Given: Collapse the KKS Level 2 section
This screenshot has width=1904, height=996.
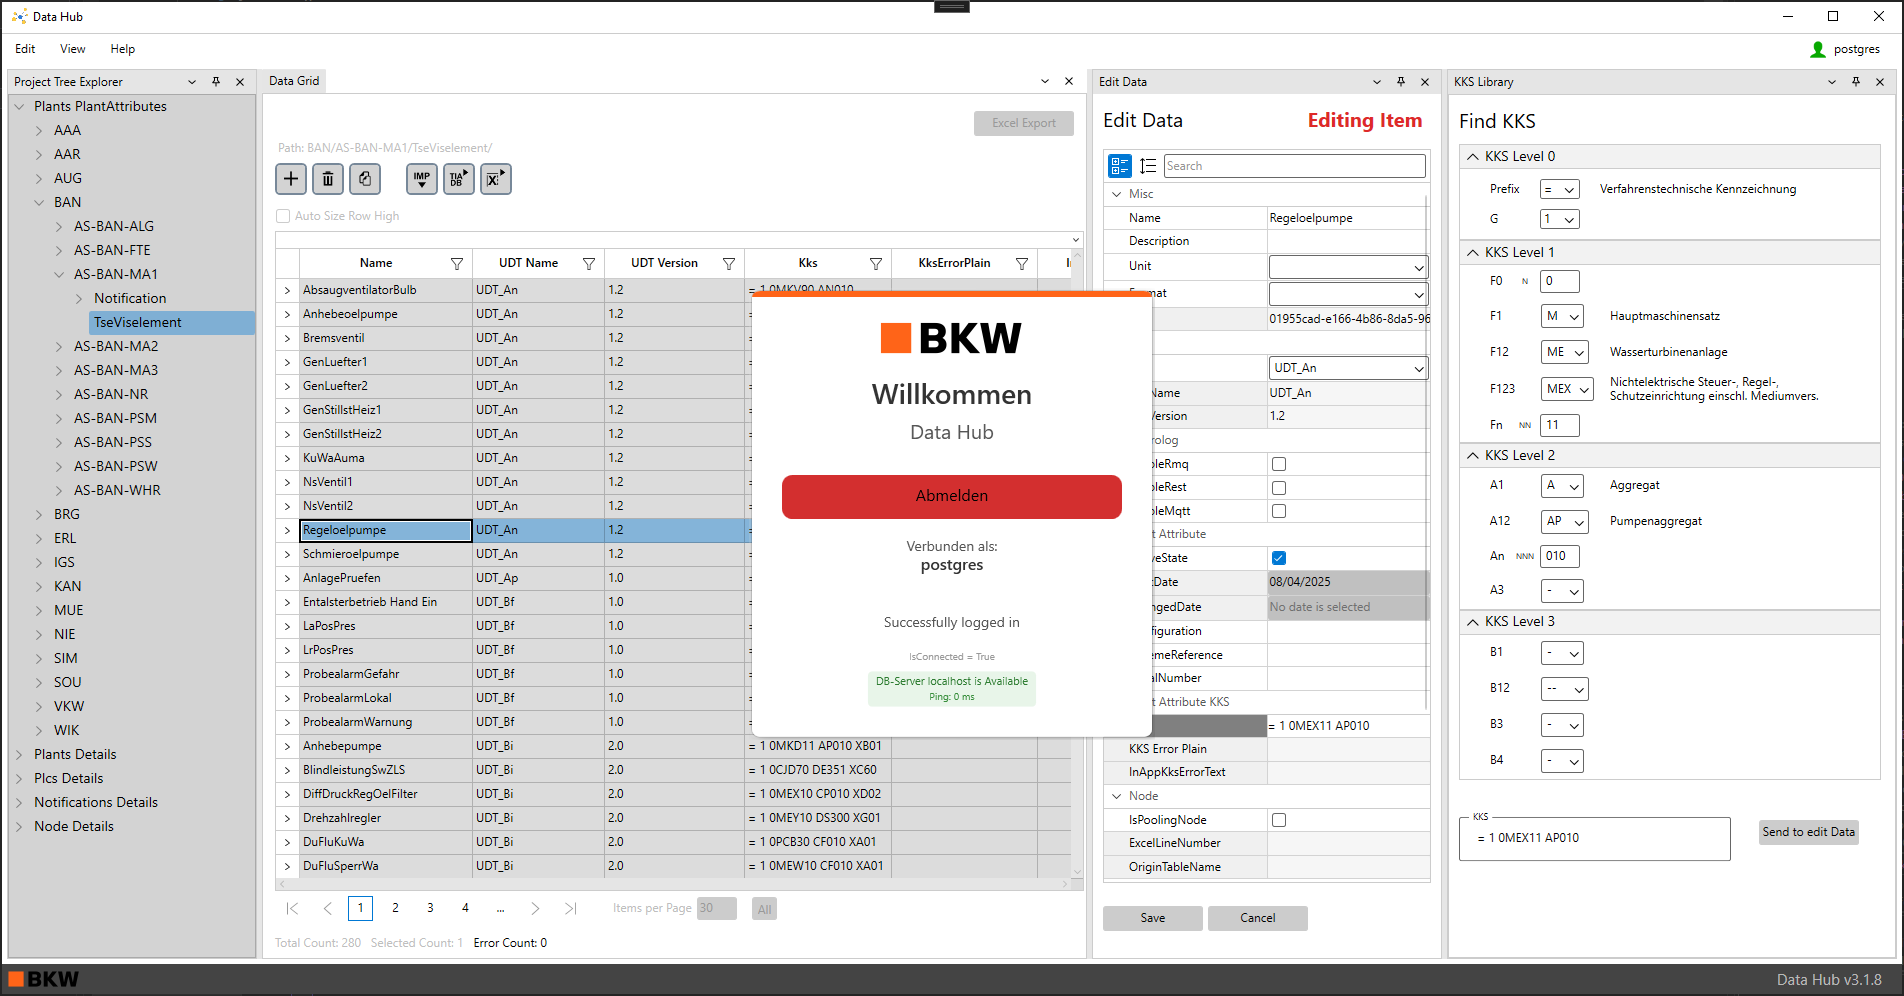Looking at the screenshot, I should pos(1473,455).
